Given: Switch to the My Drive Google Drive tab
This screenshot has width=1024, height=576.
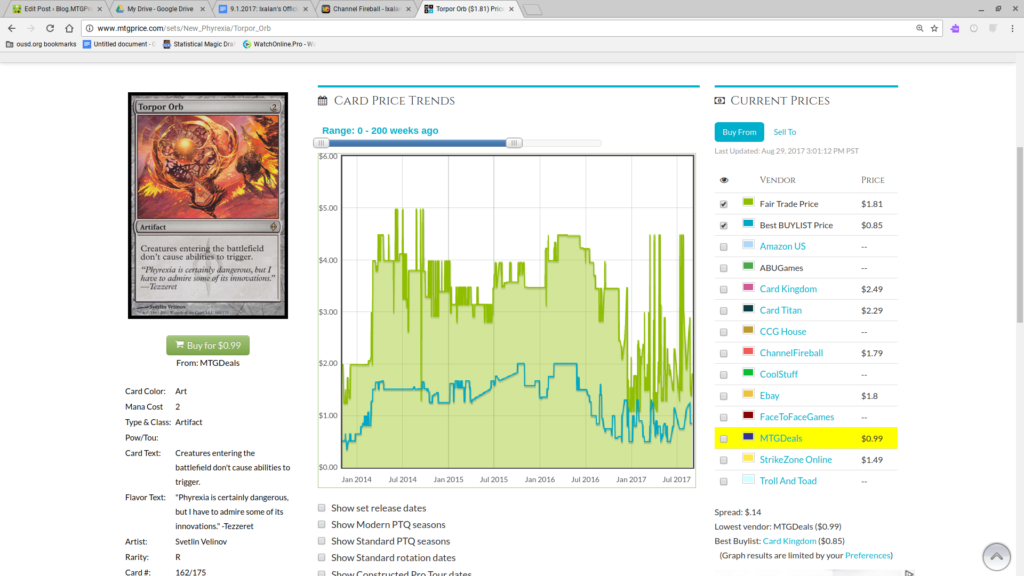Looking at the screenshot, I should point(159,9).
